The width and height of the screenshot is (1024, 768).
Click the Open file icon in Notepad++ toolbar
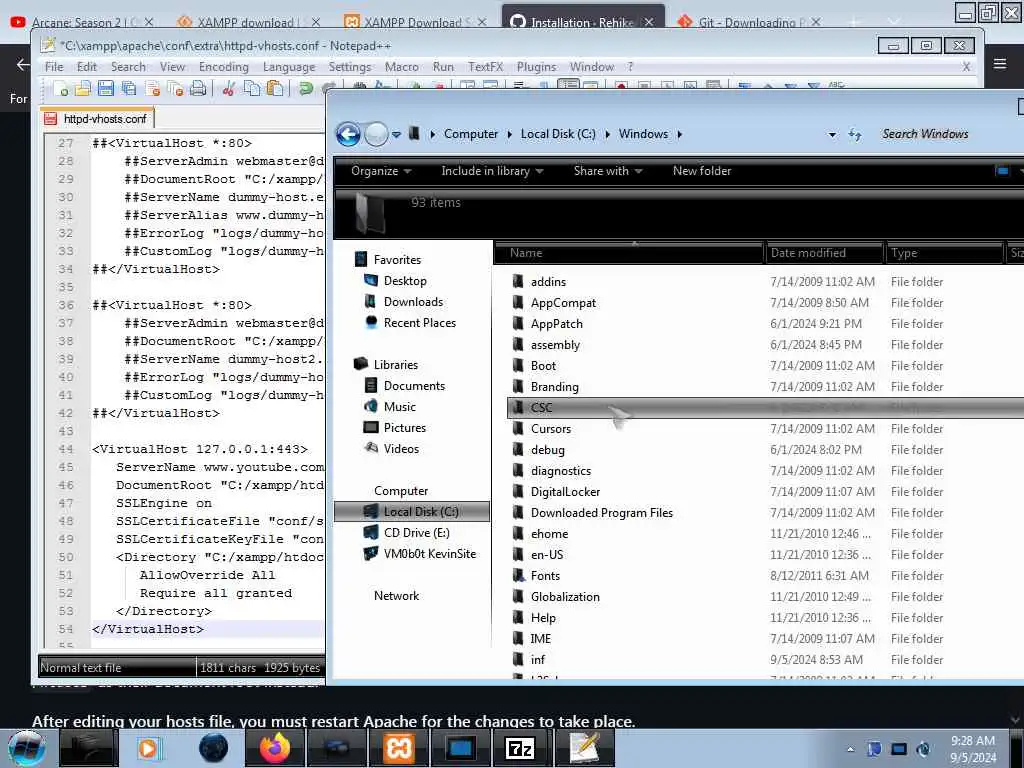tap(83, 89)
